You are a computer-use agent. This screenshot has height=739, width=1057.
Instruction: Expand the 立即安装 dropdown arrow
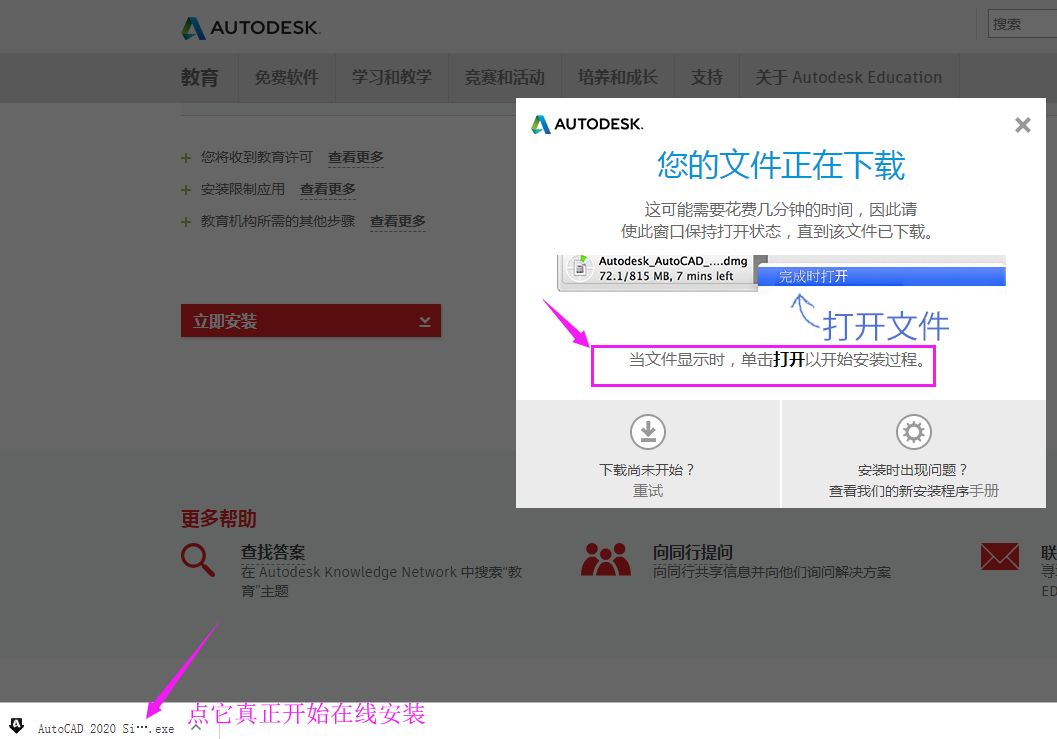[425, 321]
